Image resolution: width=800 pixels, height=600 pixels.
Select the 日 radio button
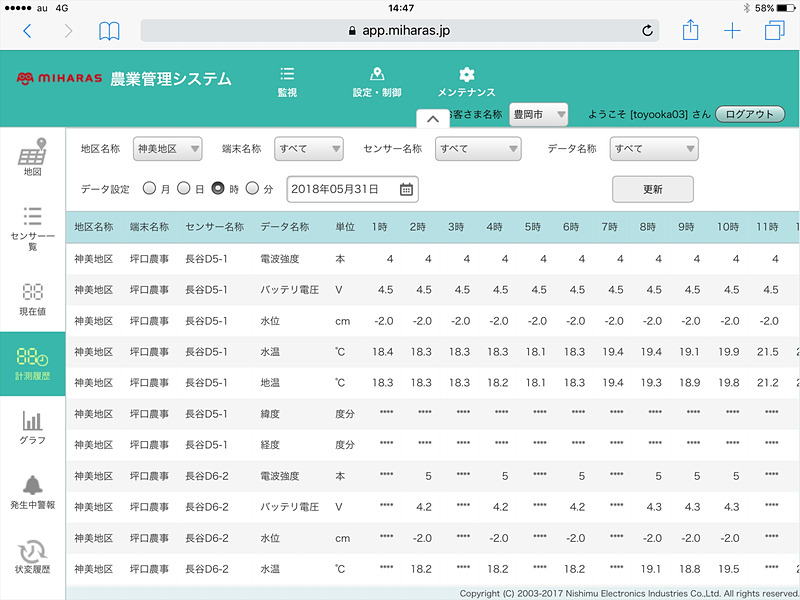pos(184,188)
